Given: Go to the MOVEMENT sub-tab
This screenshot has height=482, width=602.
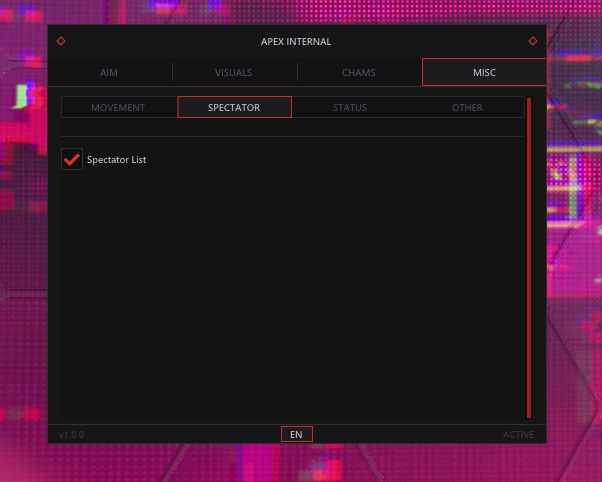Looking at the screenshot, I should tap(118, 108).
